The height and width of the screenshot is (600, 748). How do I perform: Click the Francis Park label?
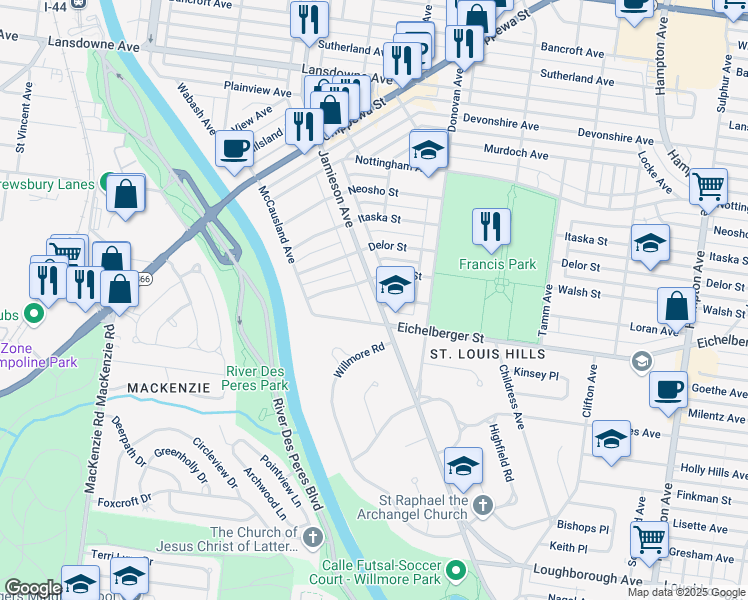tap(498, 264)
